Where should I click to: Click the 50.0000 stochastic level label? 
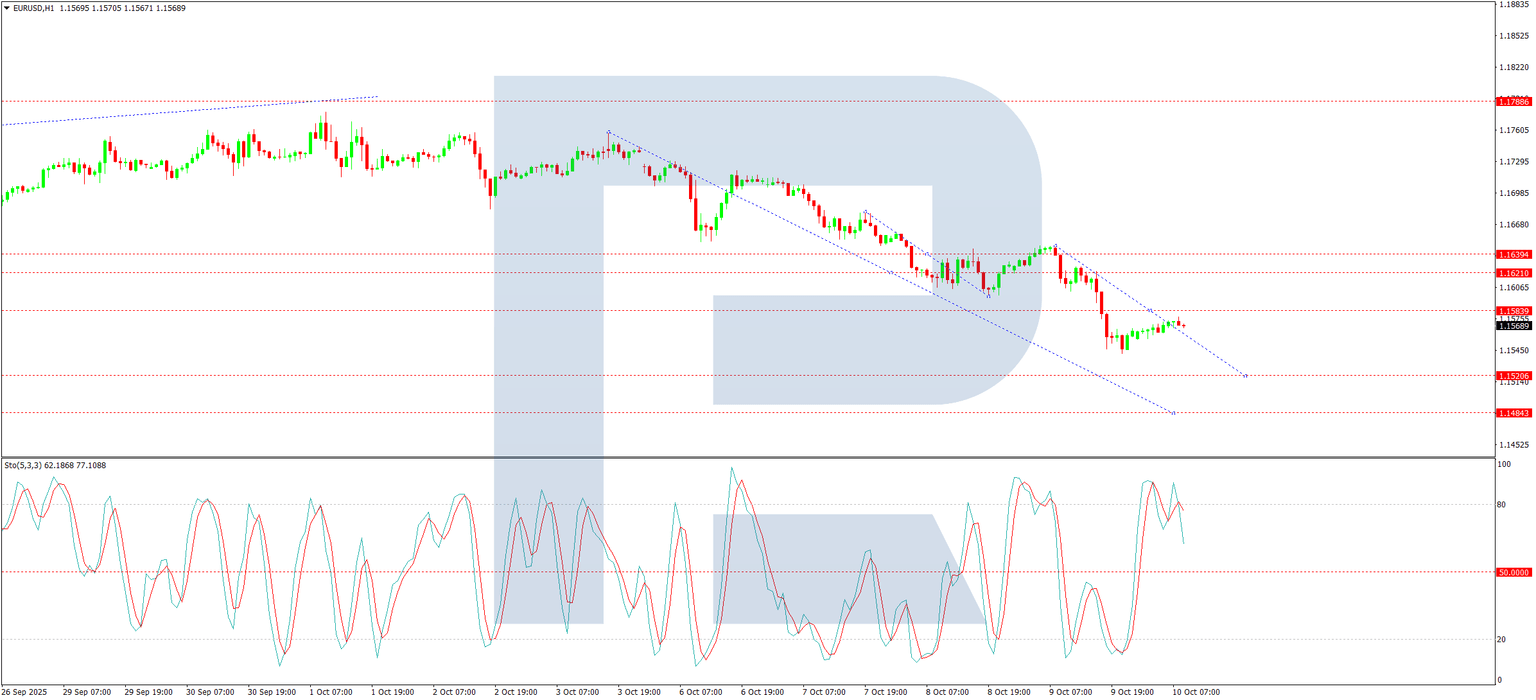point(1514,573)
